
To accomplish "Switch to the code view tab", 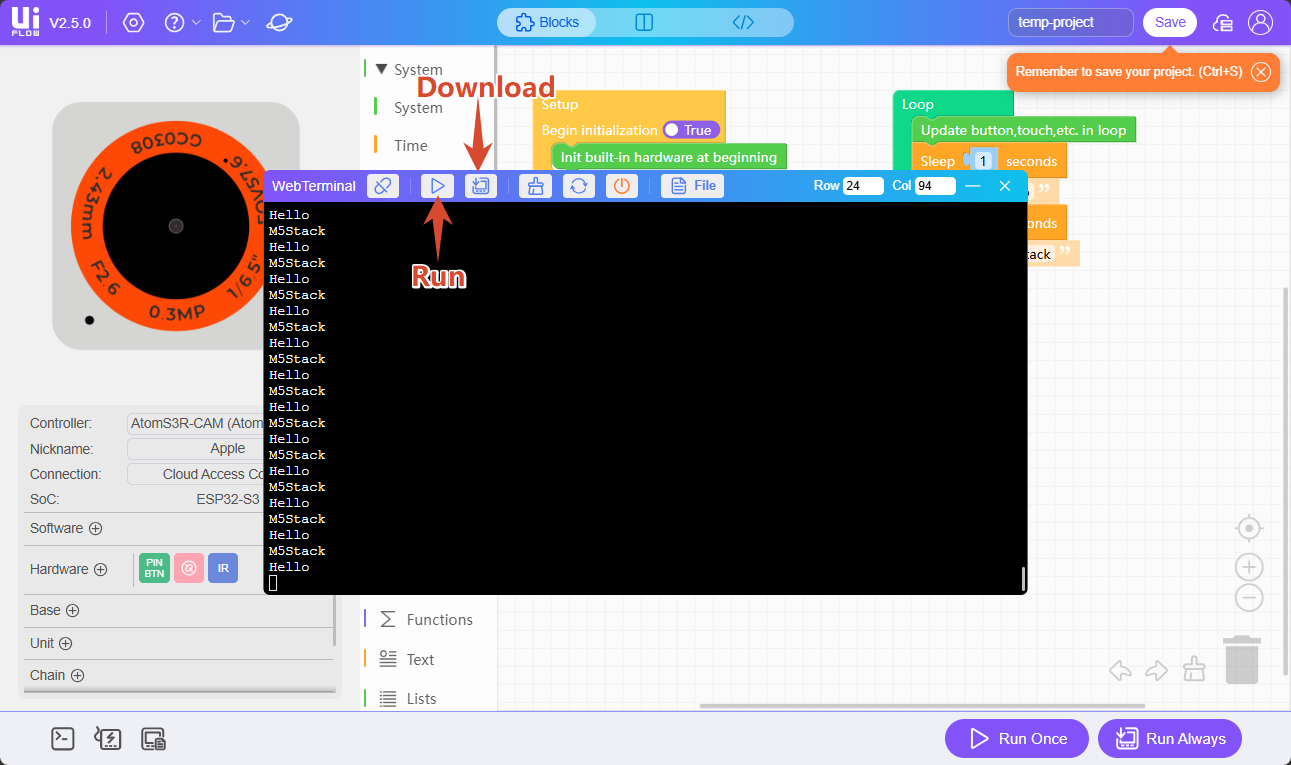I will pyautogui.click(x=743, y=22).
